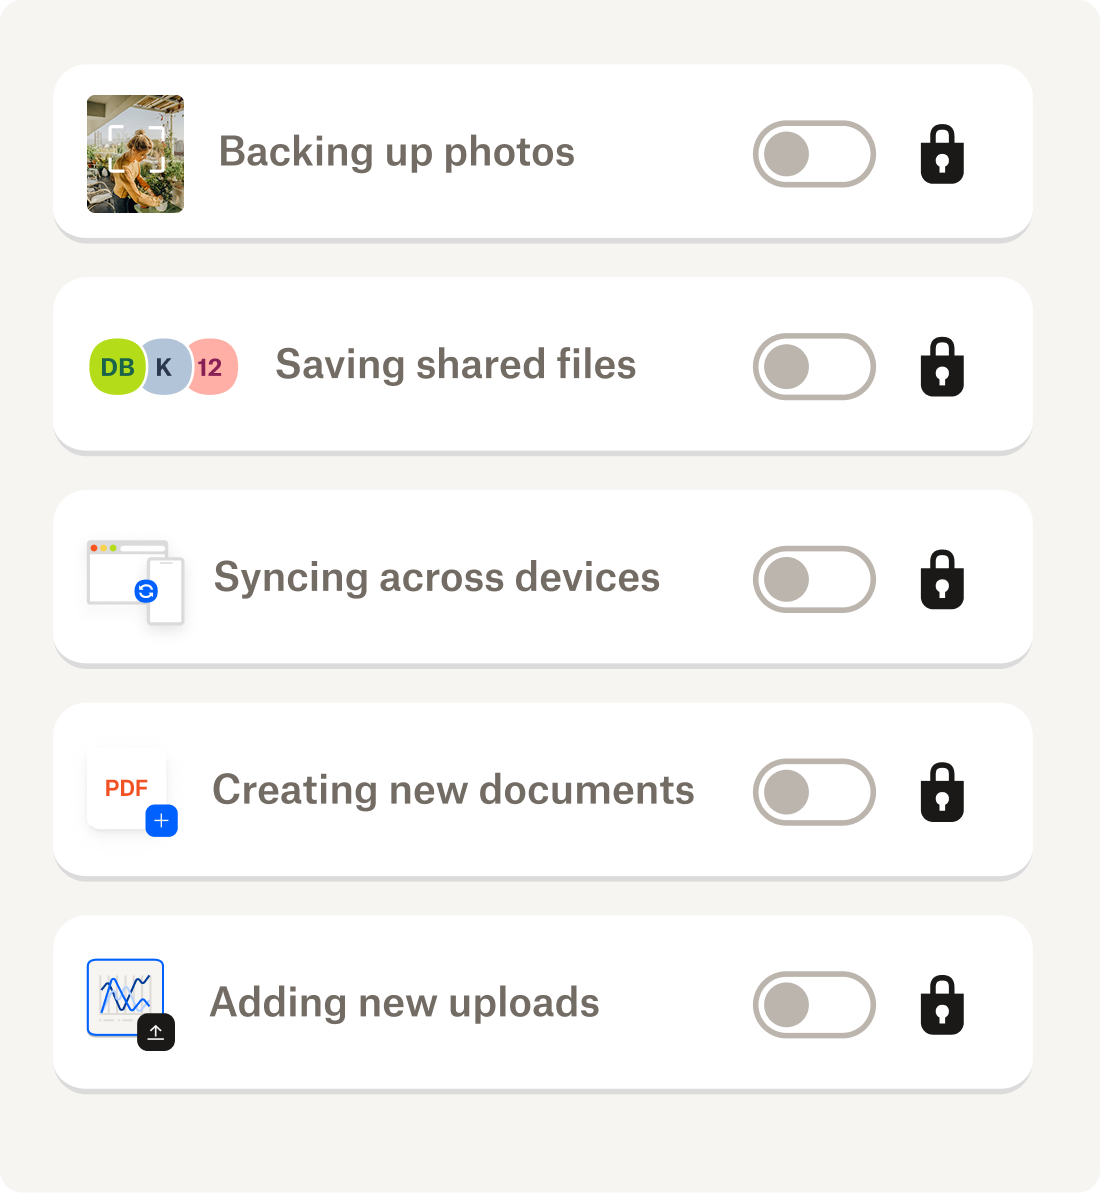Enable the Adding new uploads toggle

(814, 1005)
